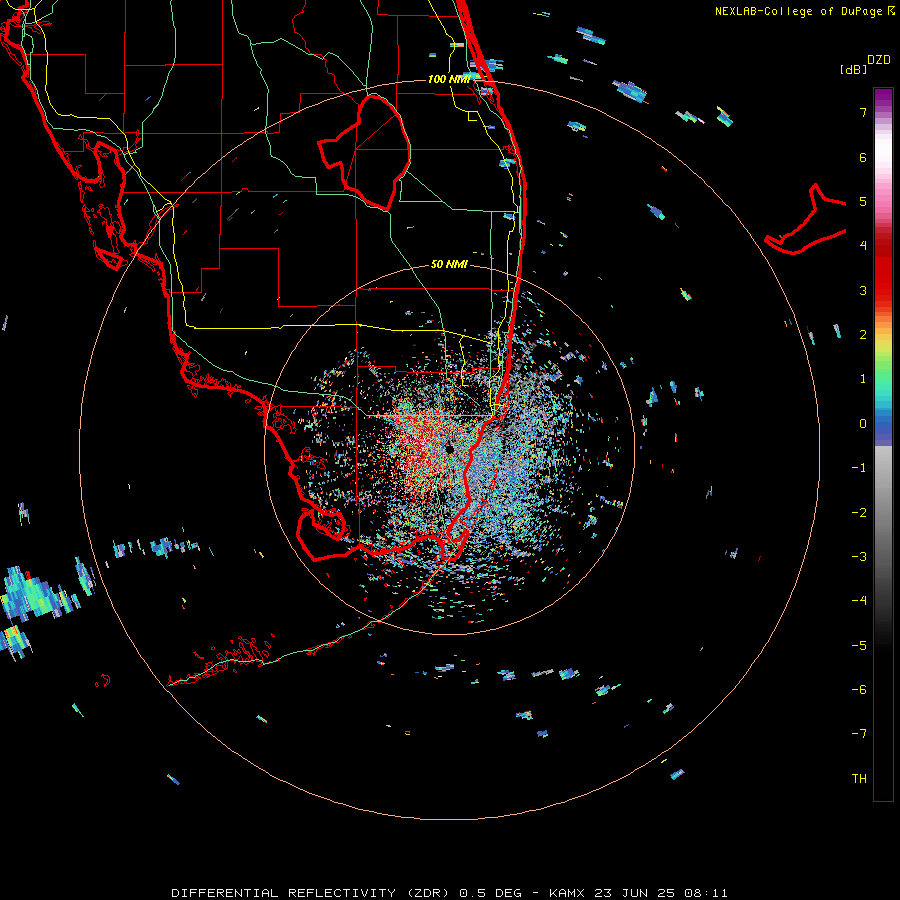
Task: Click the 7 value on the color scale
Action: [x=863, y=112]
